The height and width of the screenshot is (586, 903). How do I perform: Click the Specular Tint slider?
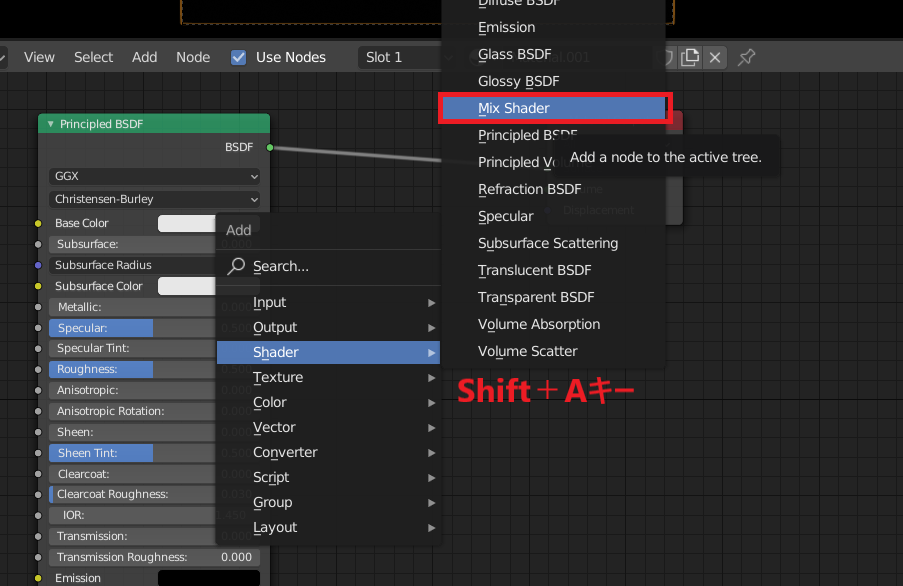(132, 348)
